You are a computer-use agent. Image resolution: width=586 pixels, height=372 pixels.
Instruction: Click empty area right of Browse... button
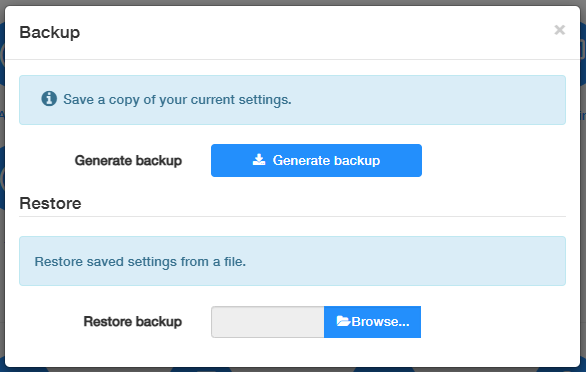point(493,322)
